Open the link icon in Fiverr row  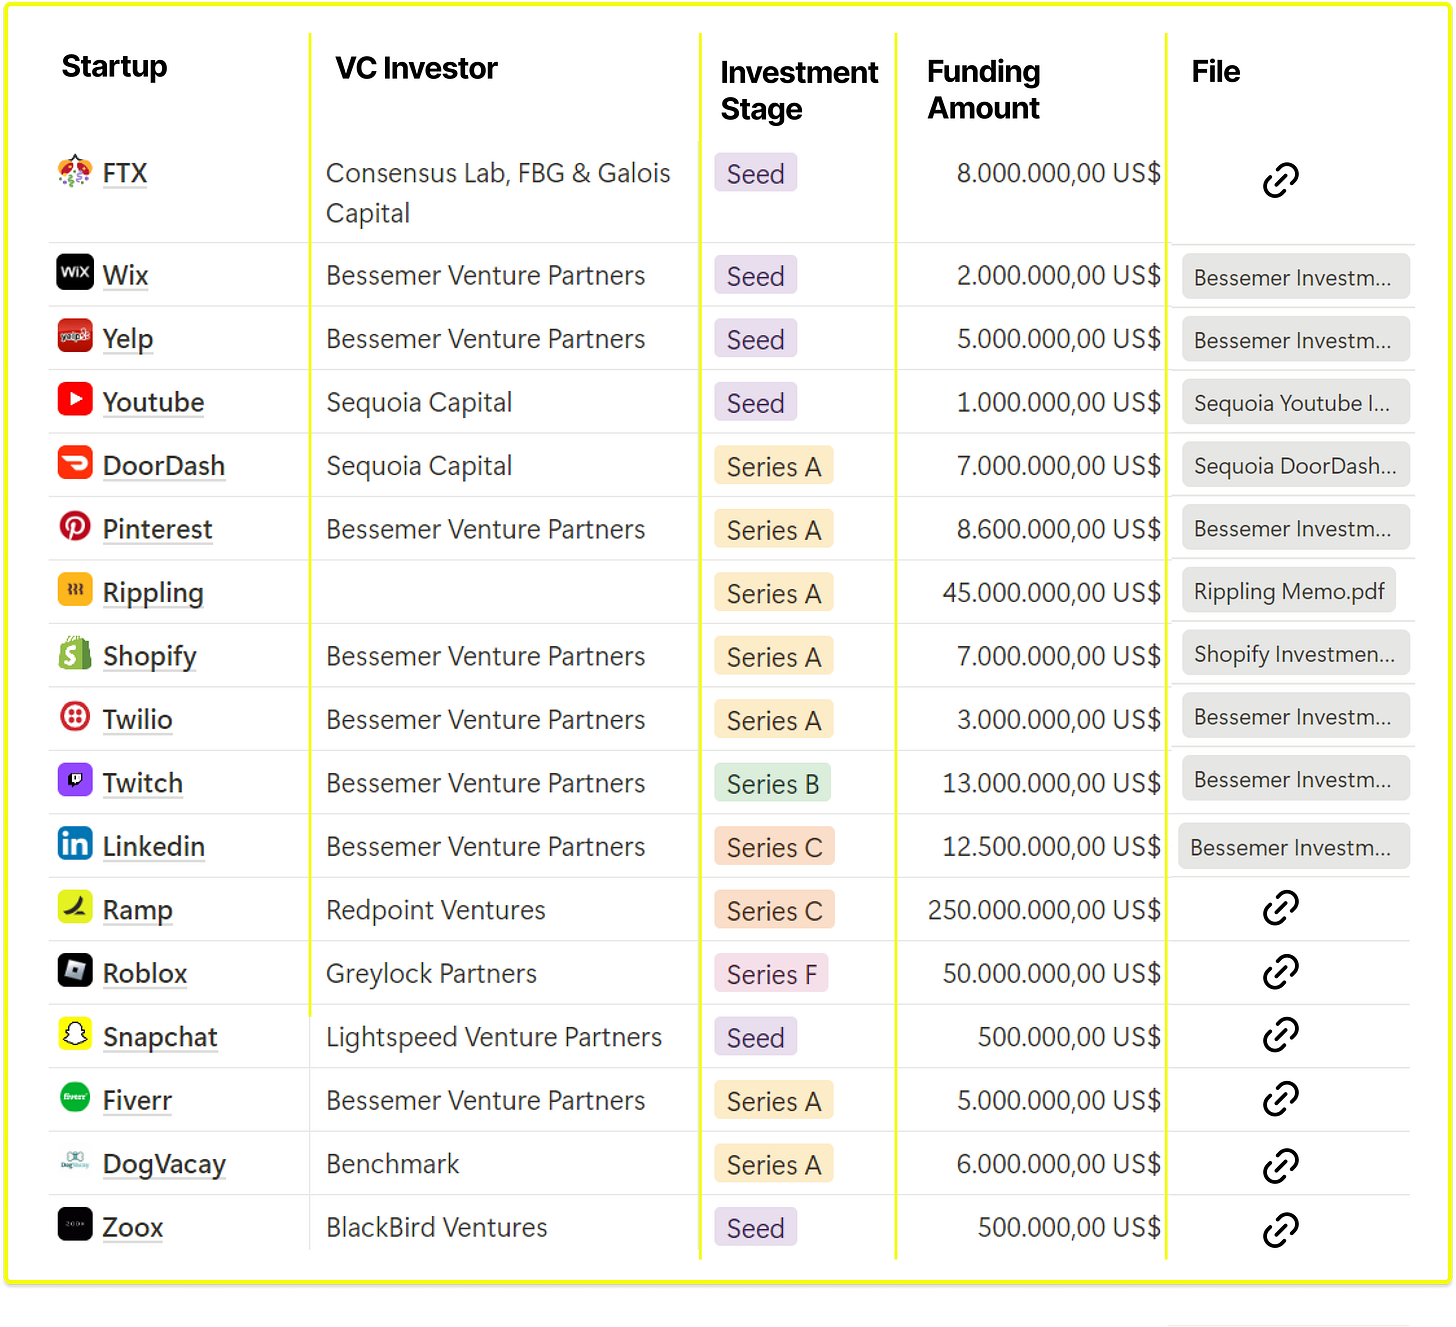tap(1280, 1098)
